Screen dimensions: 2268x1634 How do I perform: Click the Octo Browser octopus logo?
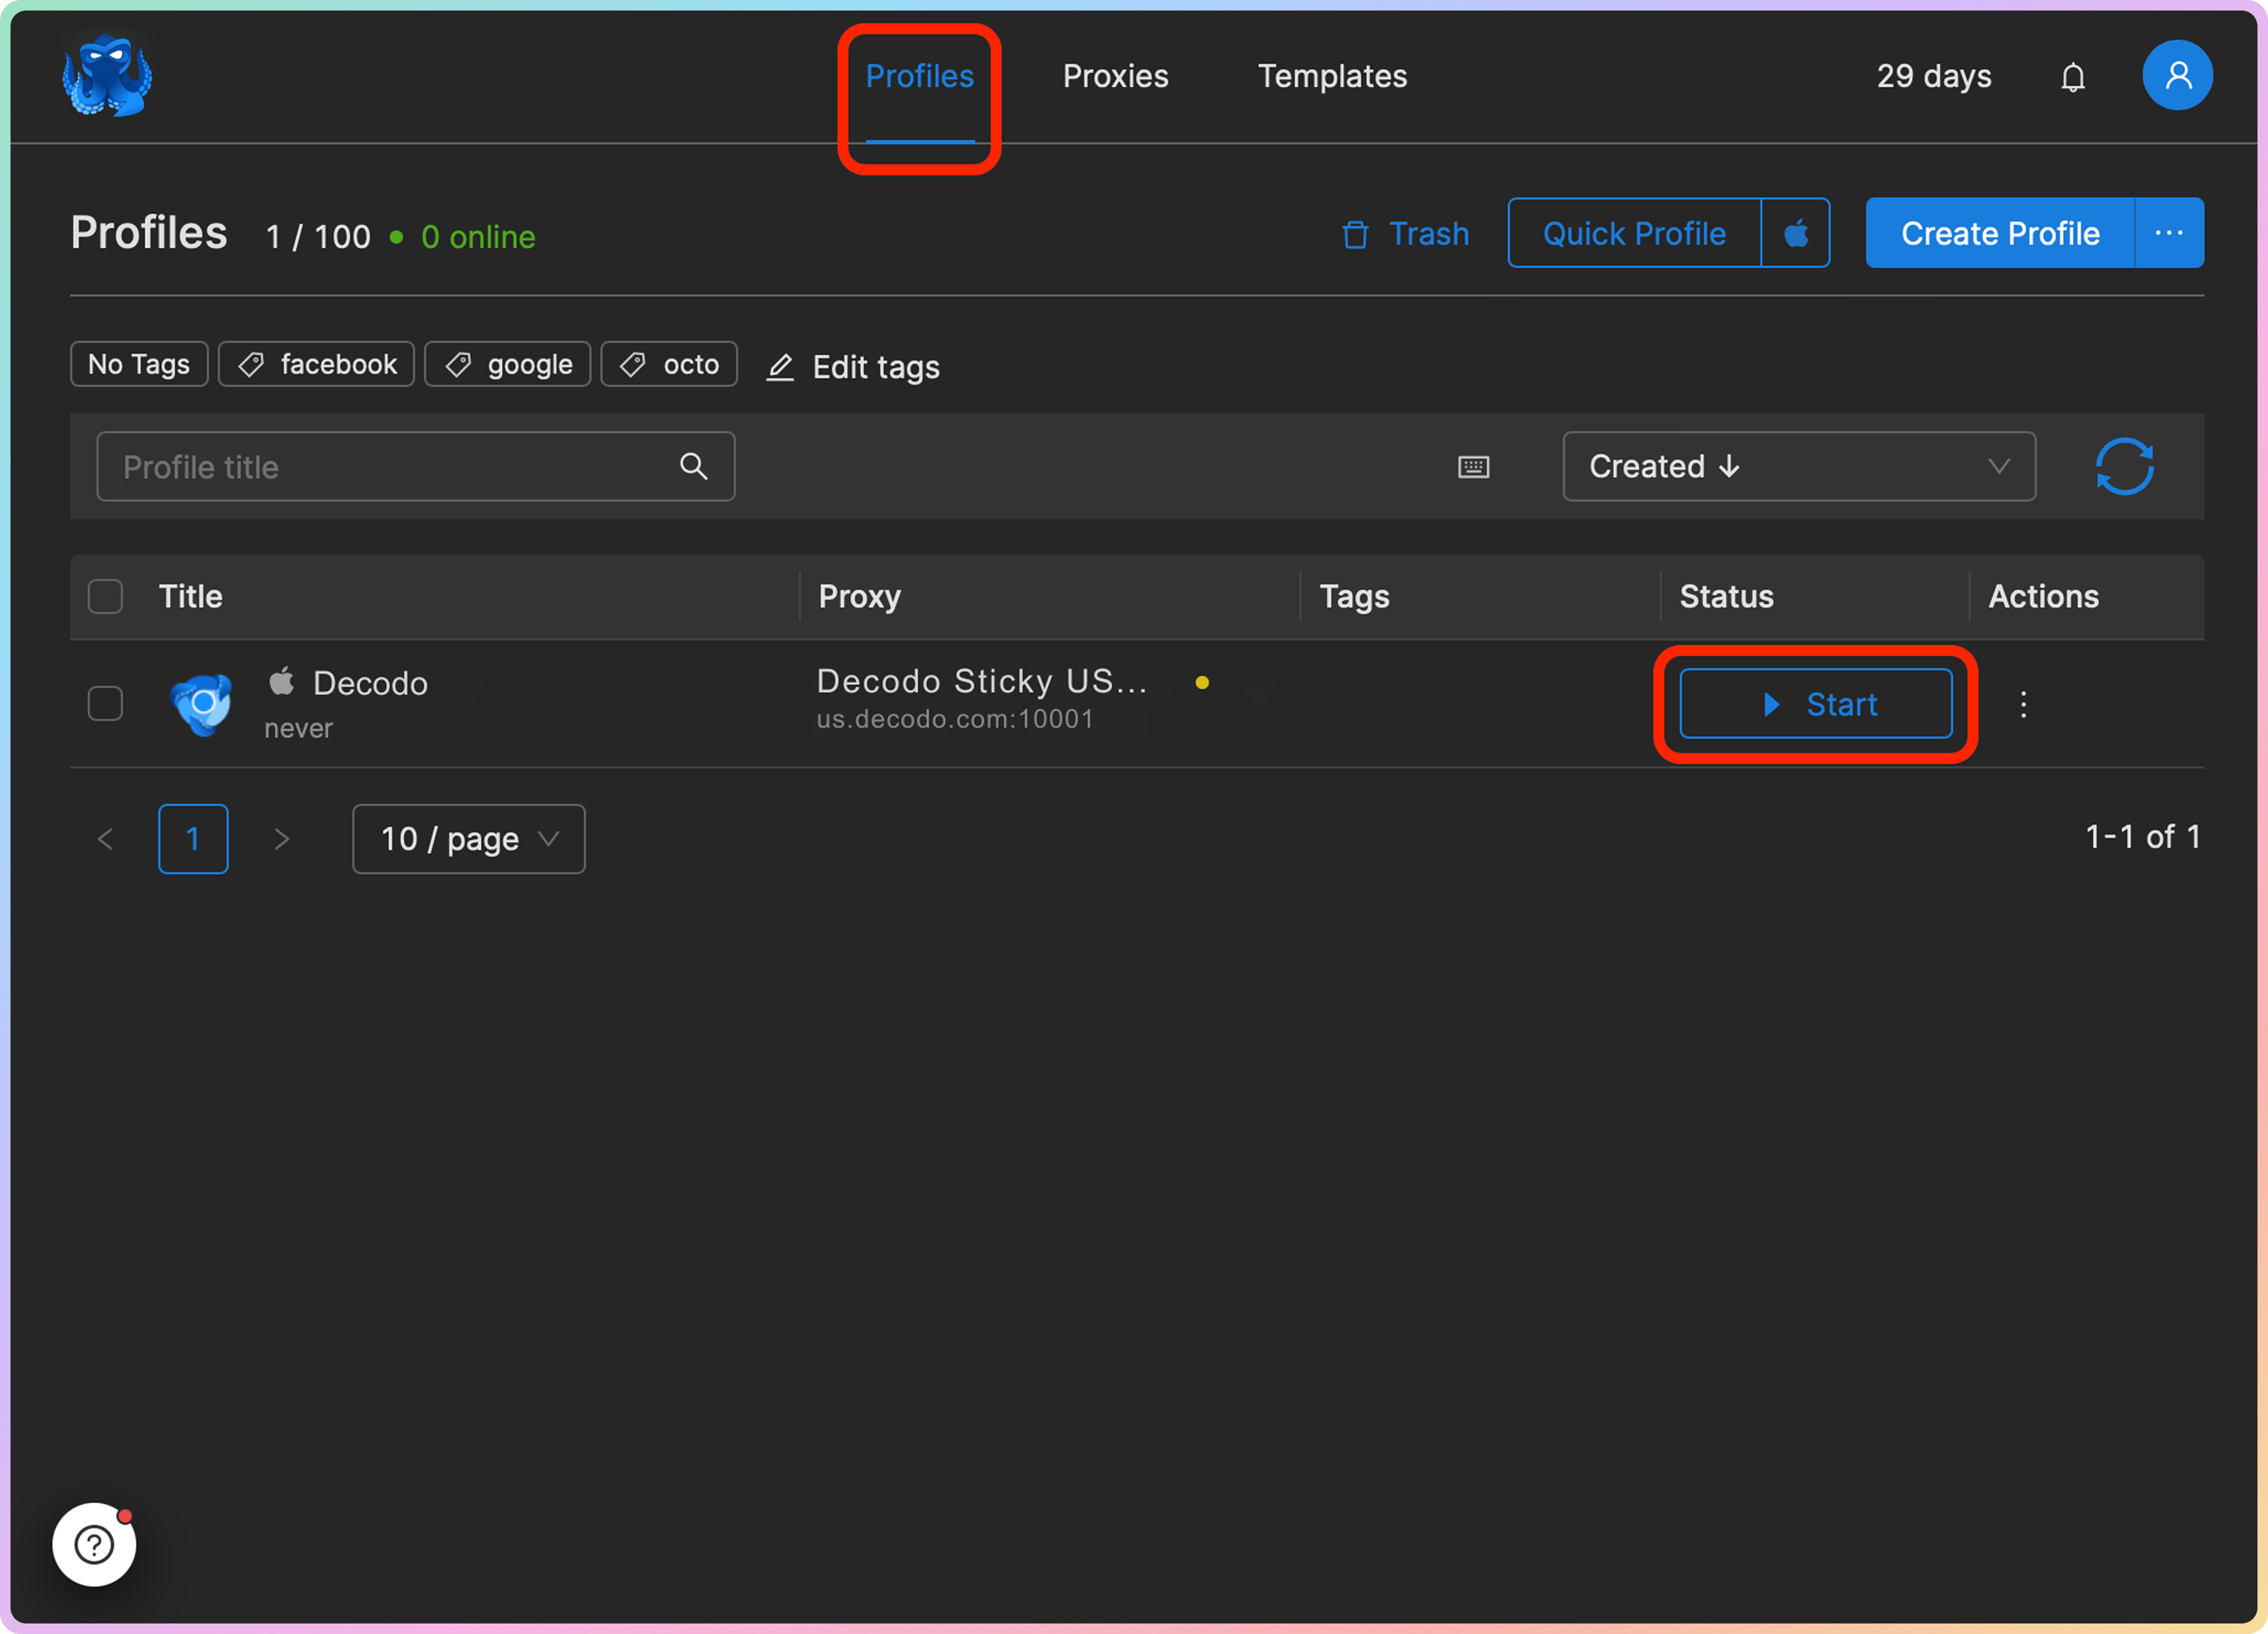(106, 76)
